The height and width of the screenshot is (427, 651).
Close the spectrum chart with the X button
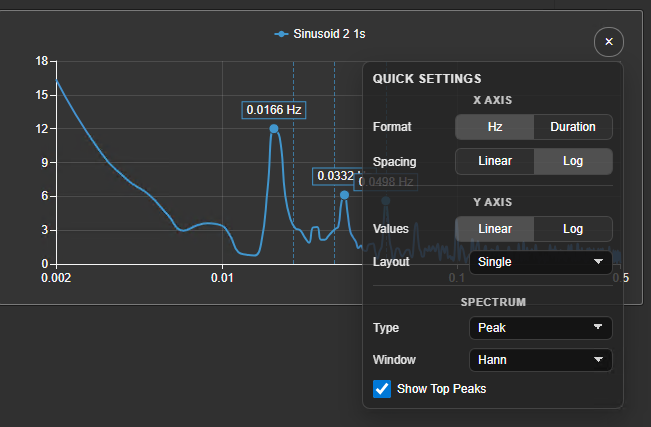click(609, 42)
